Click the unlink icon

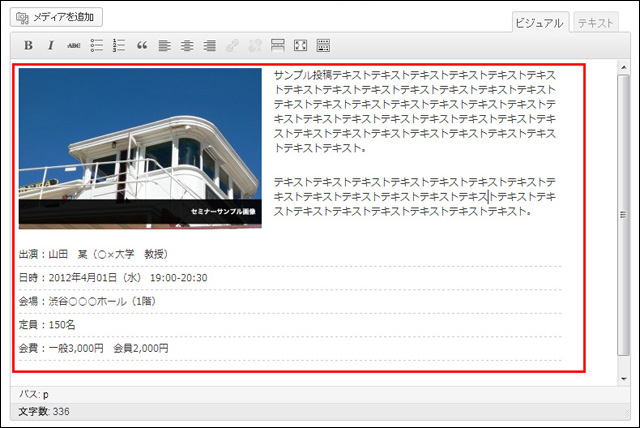(x=255, y=46)
